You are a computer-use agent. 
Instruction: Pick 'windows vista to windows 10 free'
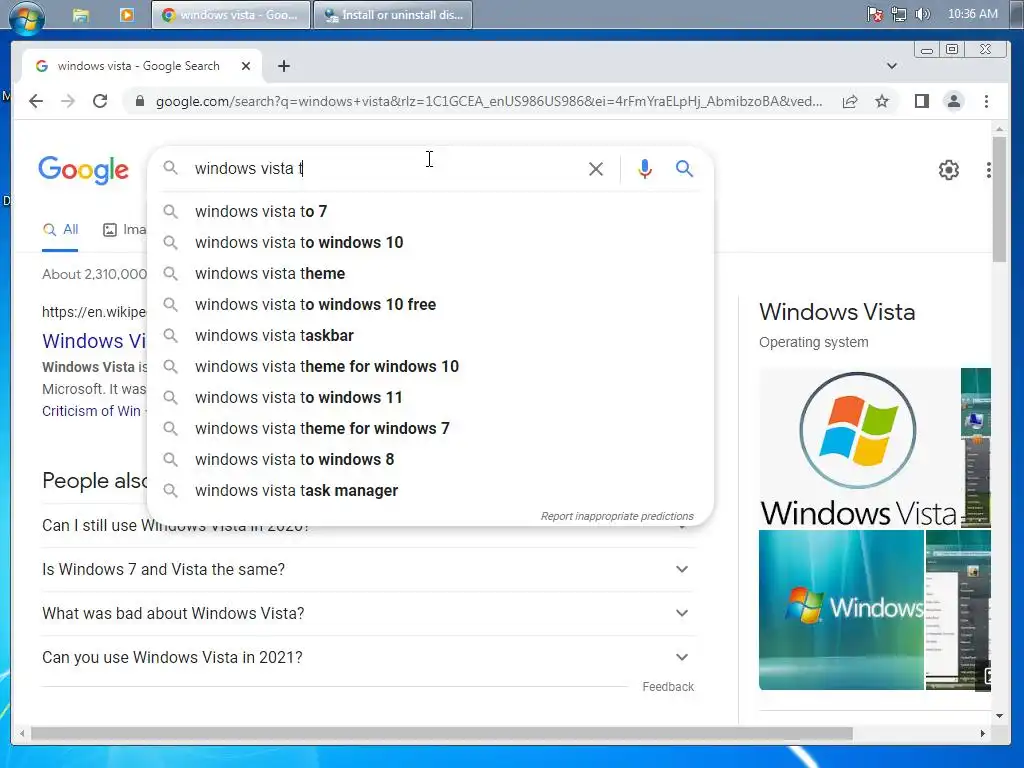point(431,304)
